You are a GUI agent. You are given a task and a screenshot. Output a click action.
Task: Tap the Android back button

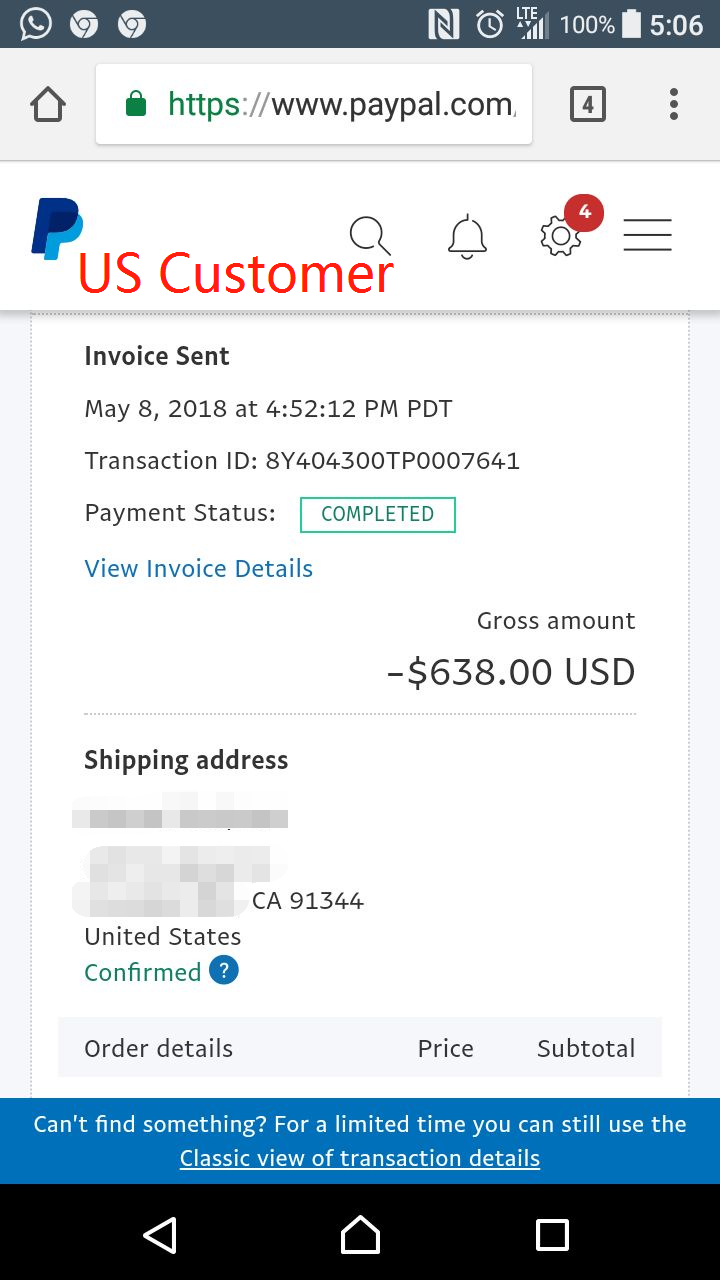tap(160, 1234)
